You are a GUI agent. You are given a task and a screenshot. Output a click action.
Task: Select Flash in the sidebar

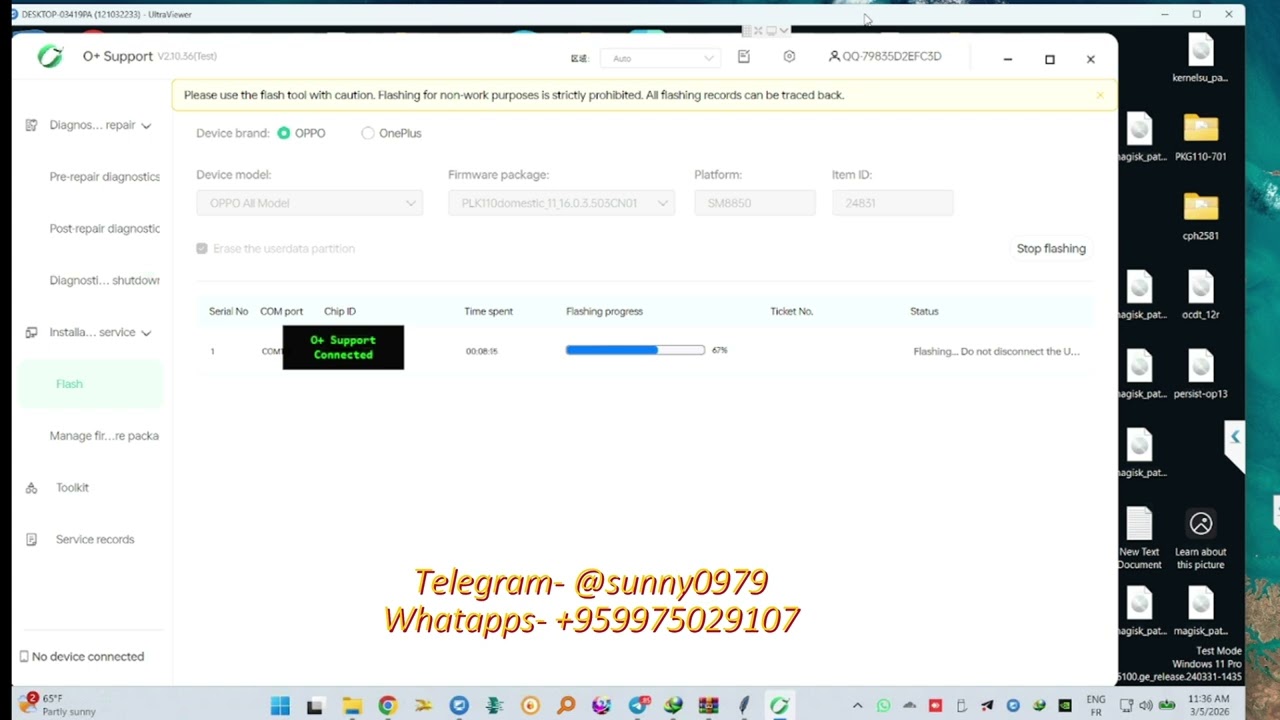89,384
